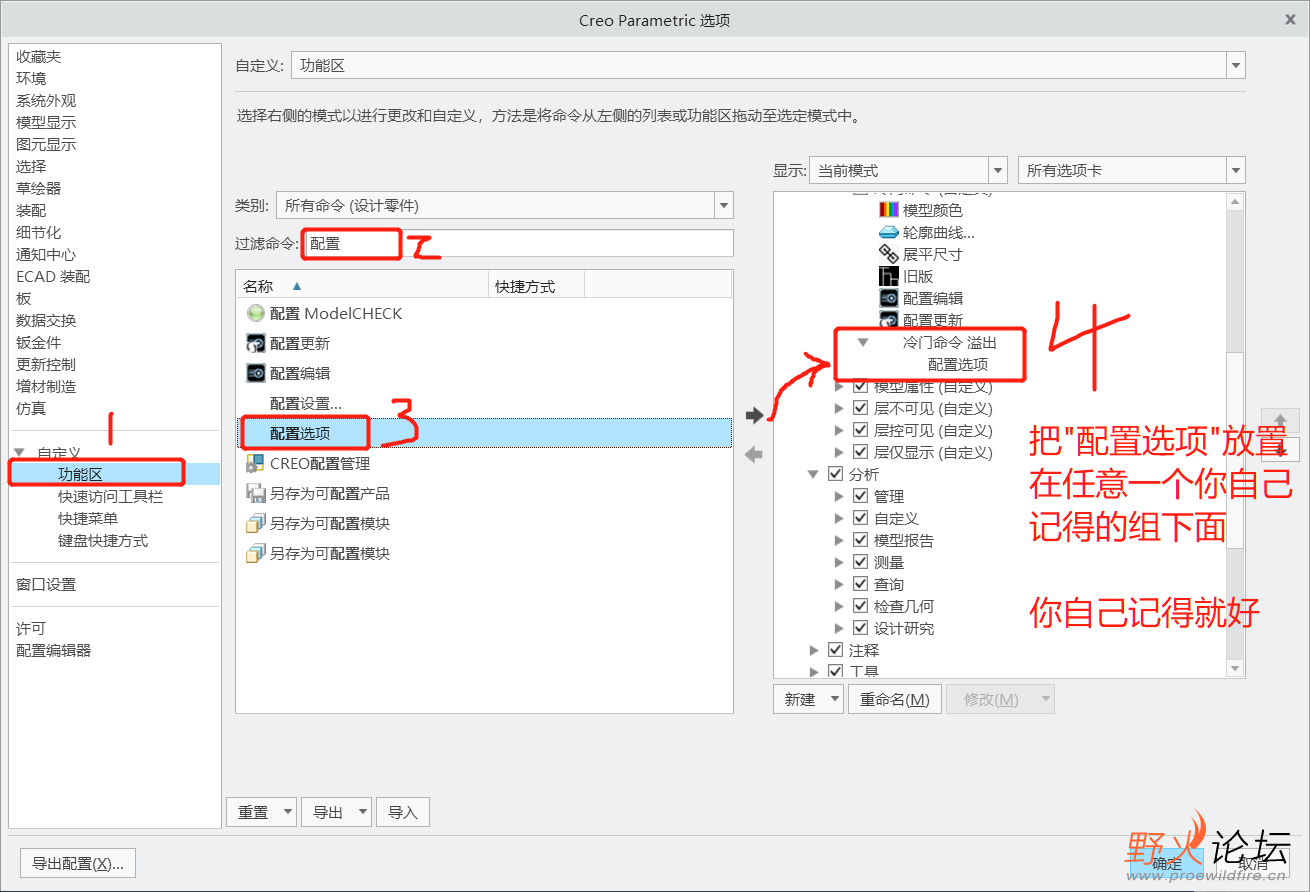Click the 快捷方式 column header
Image resolution: width=1310 pixels, height=892 pixels.
tap(537, 286)
